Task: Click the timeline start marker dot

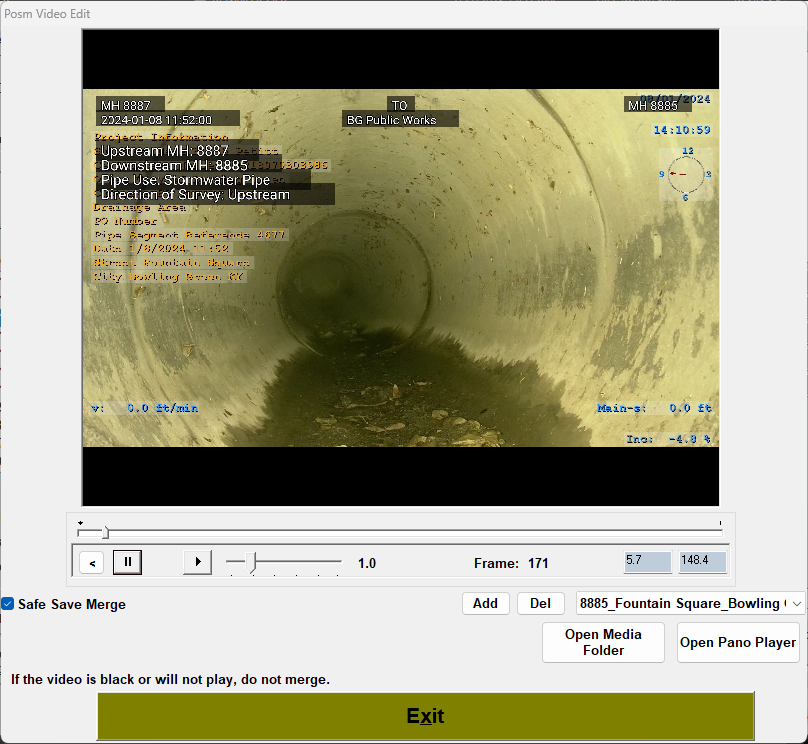Action: point(80,523)
